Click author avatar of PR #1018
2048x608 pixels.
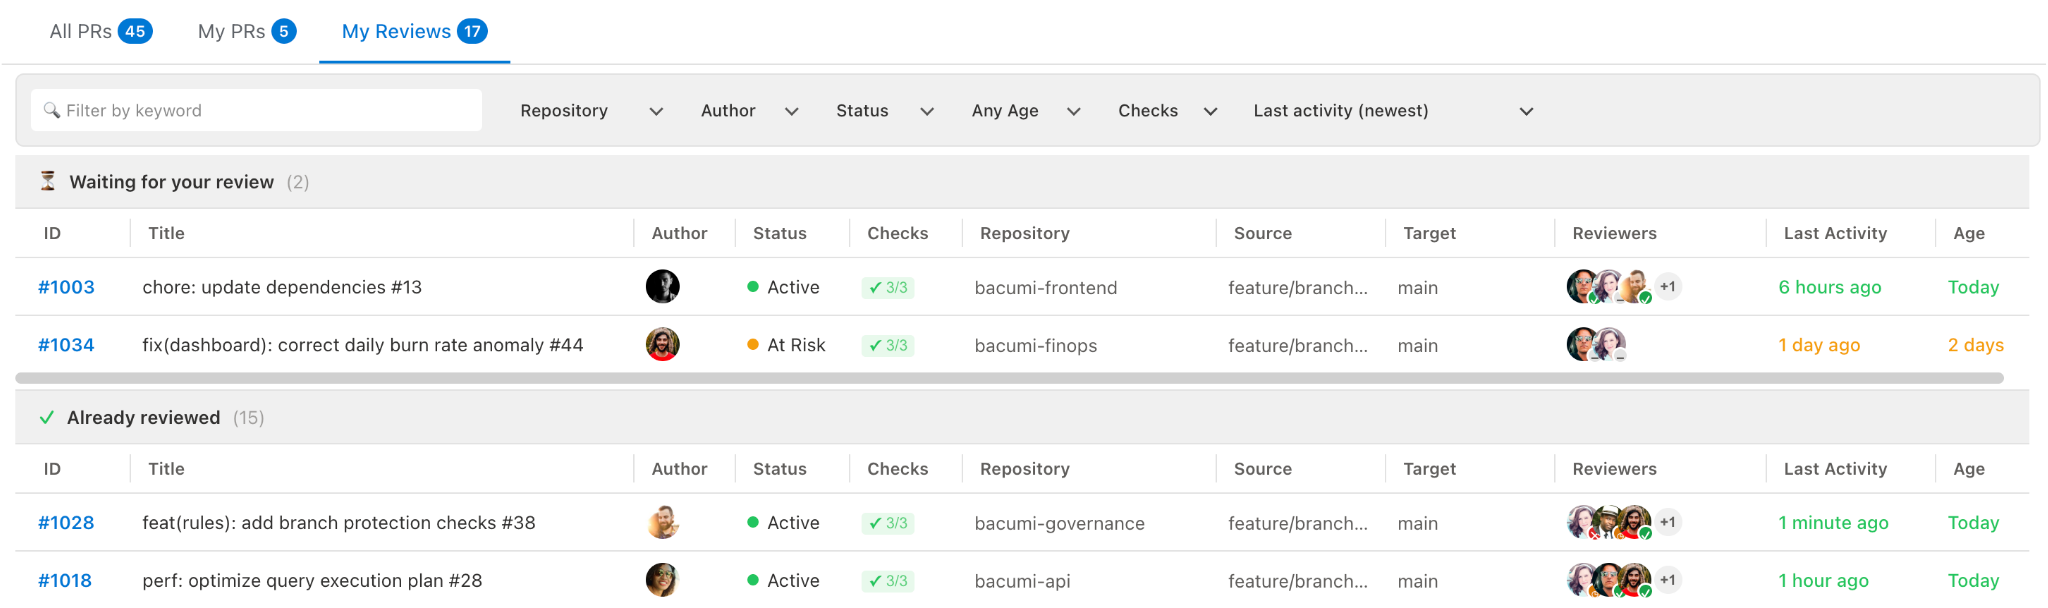coord(662,581)
